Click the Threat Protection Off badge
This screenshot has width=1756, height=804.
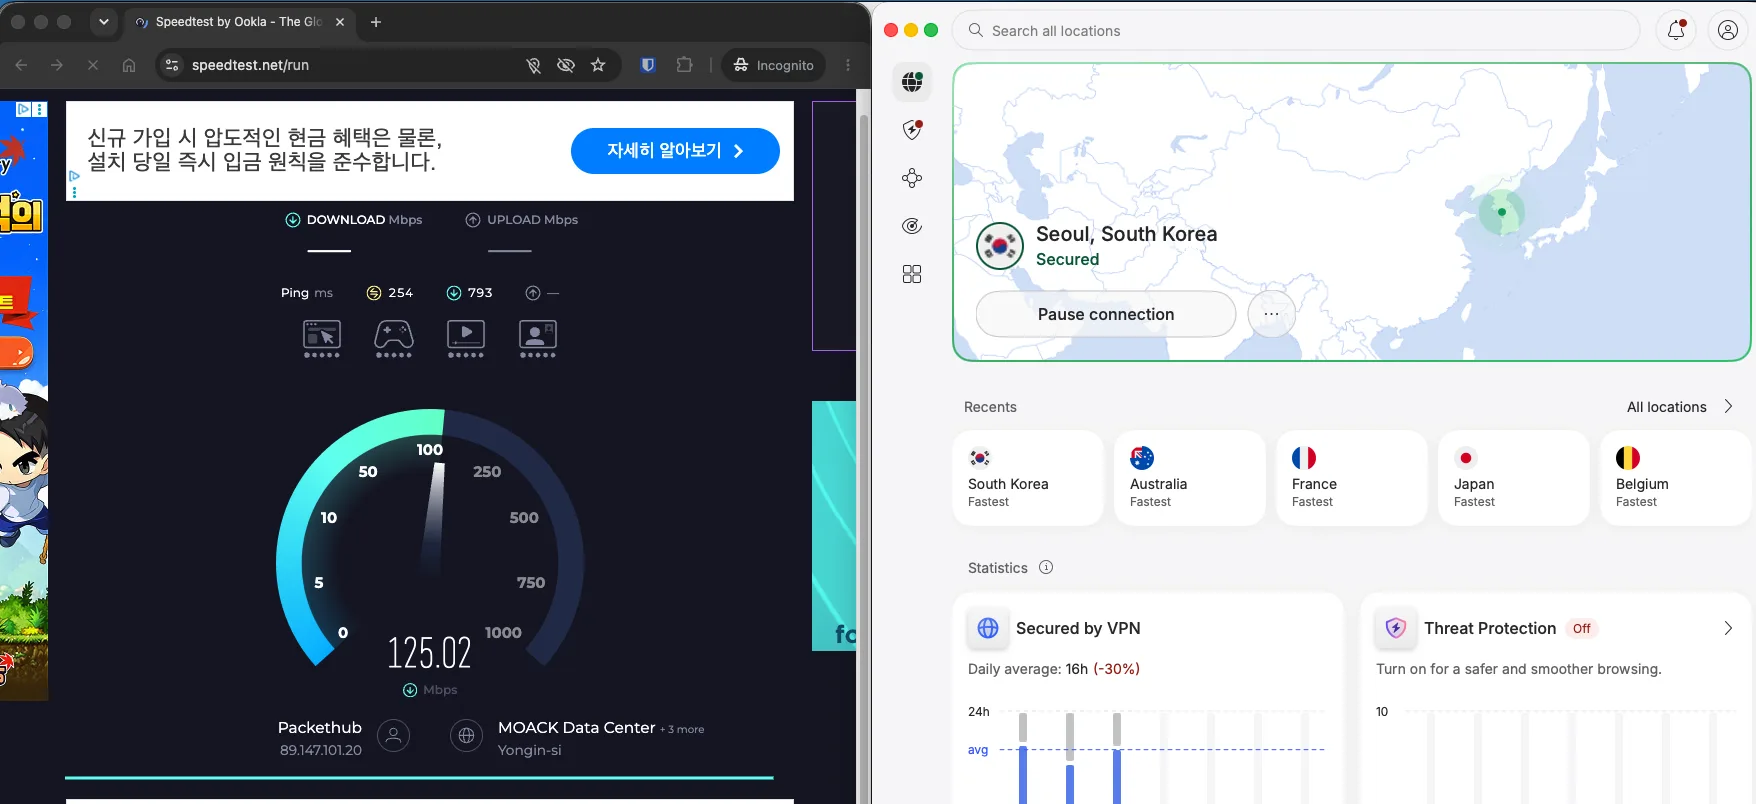coord(1581,628)
